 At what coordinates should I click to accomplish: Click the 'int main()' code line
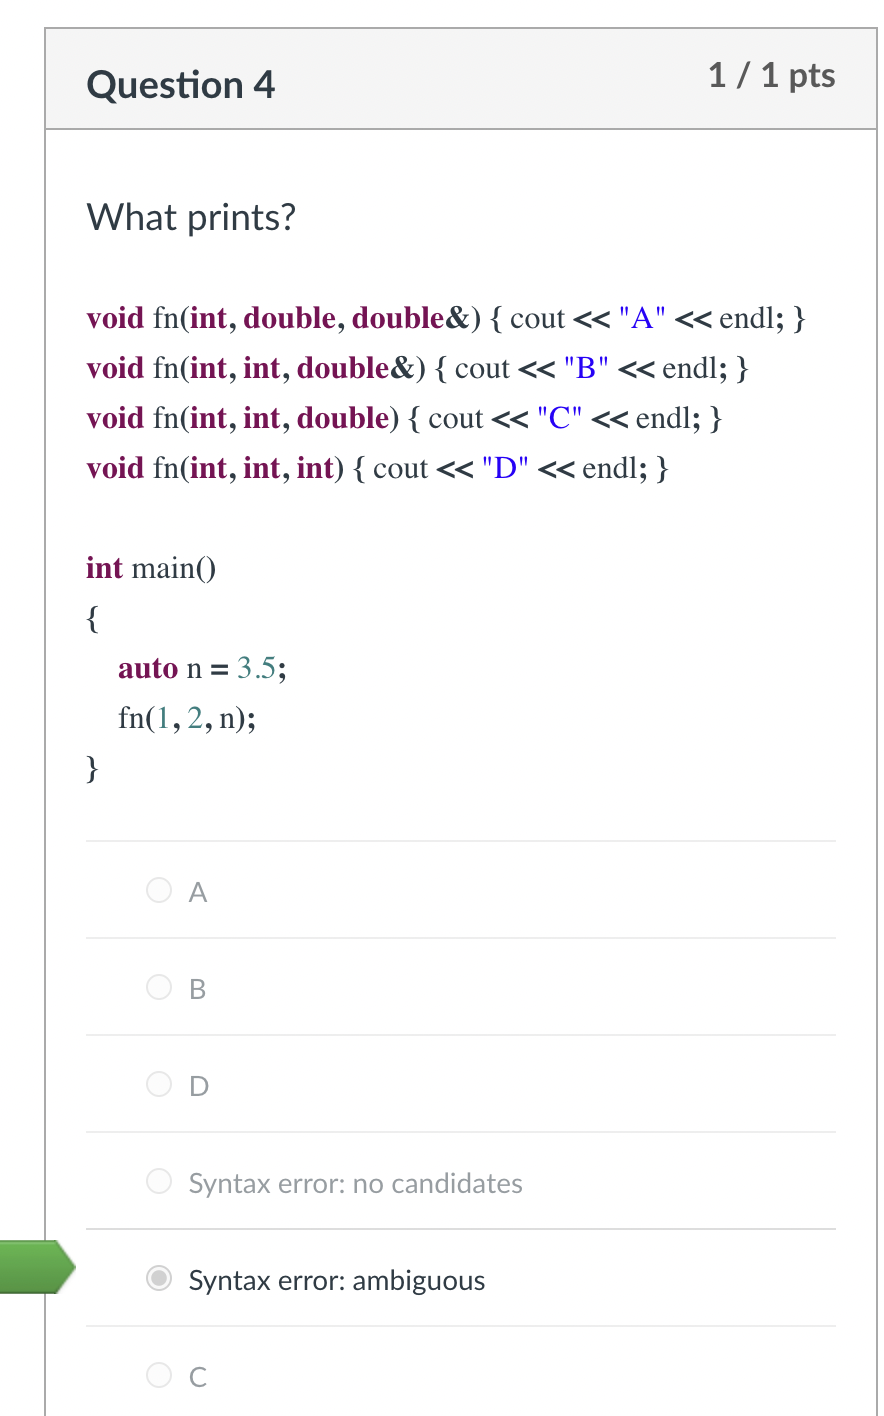click(150, 568)
